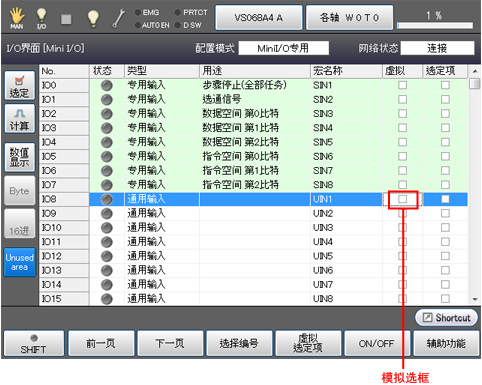Open the 各轴 W0 T0 selector

pos(349,17)
